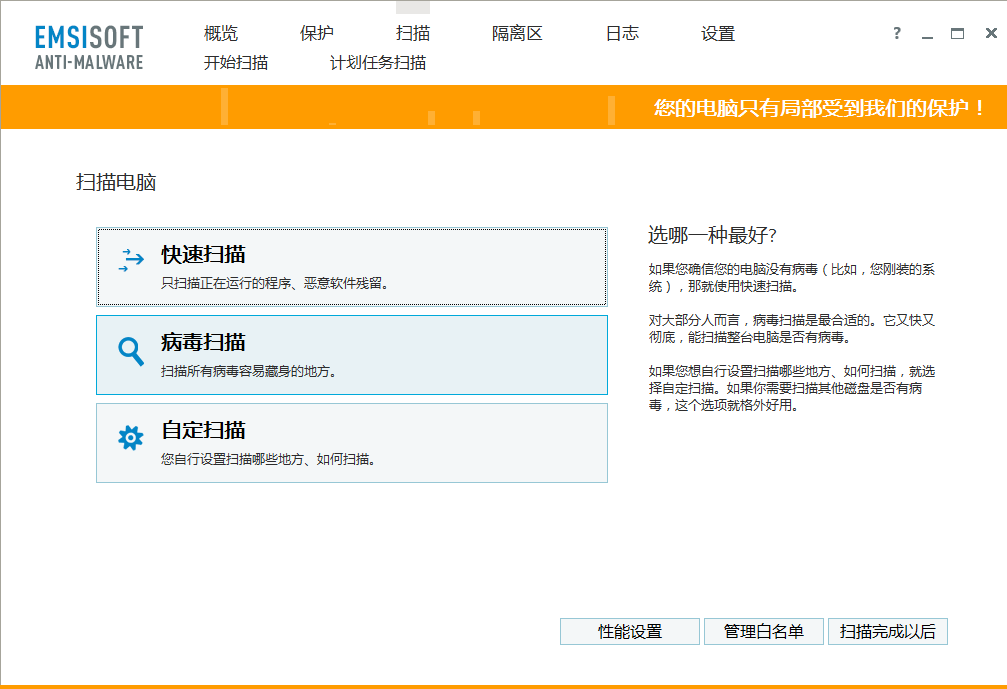1007x689 pixels.
Task: Maximize the Emsisoft window
Action: [x=958, y=33]
